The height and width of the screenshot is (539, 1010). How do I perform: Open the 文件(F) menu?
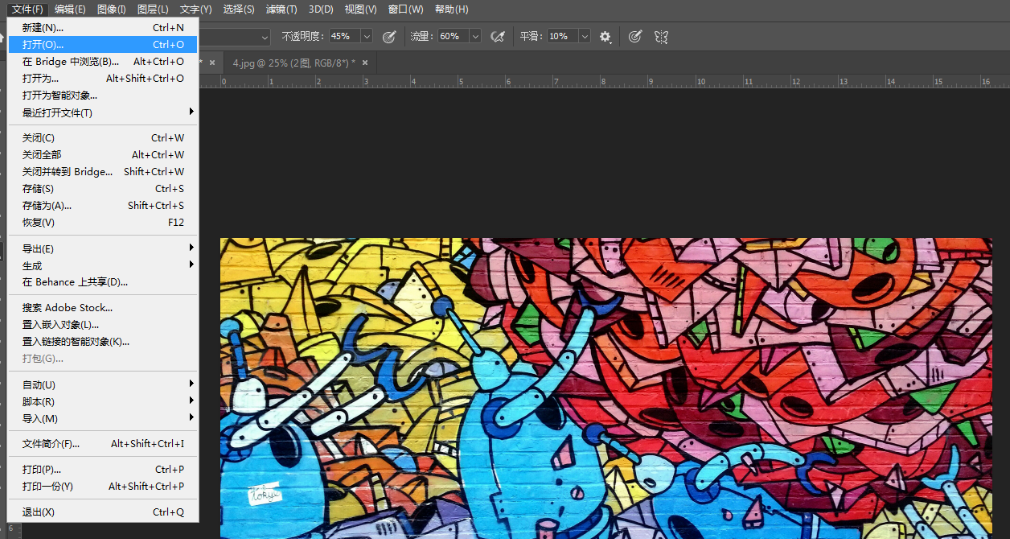coord(28,9)
